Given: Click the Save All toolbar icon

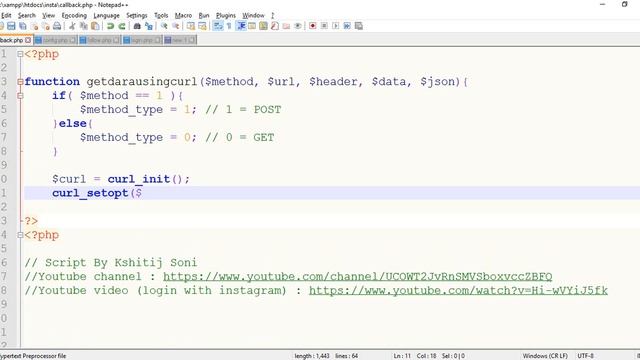Looking at the screenshot, I should 23,26.
